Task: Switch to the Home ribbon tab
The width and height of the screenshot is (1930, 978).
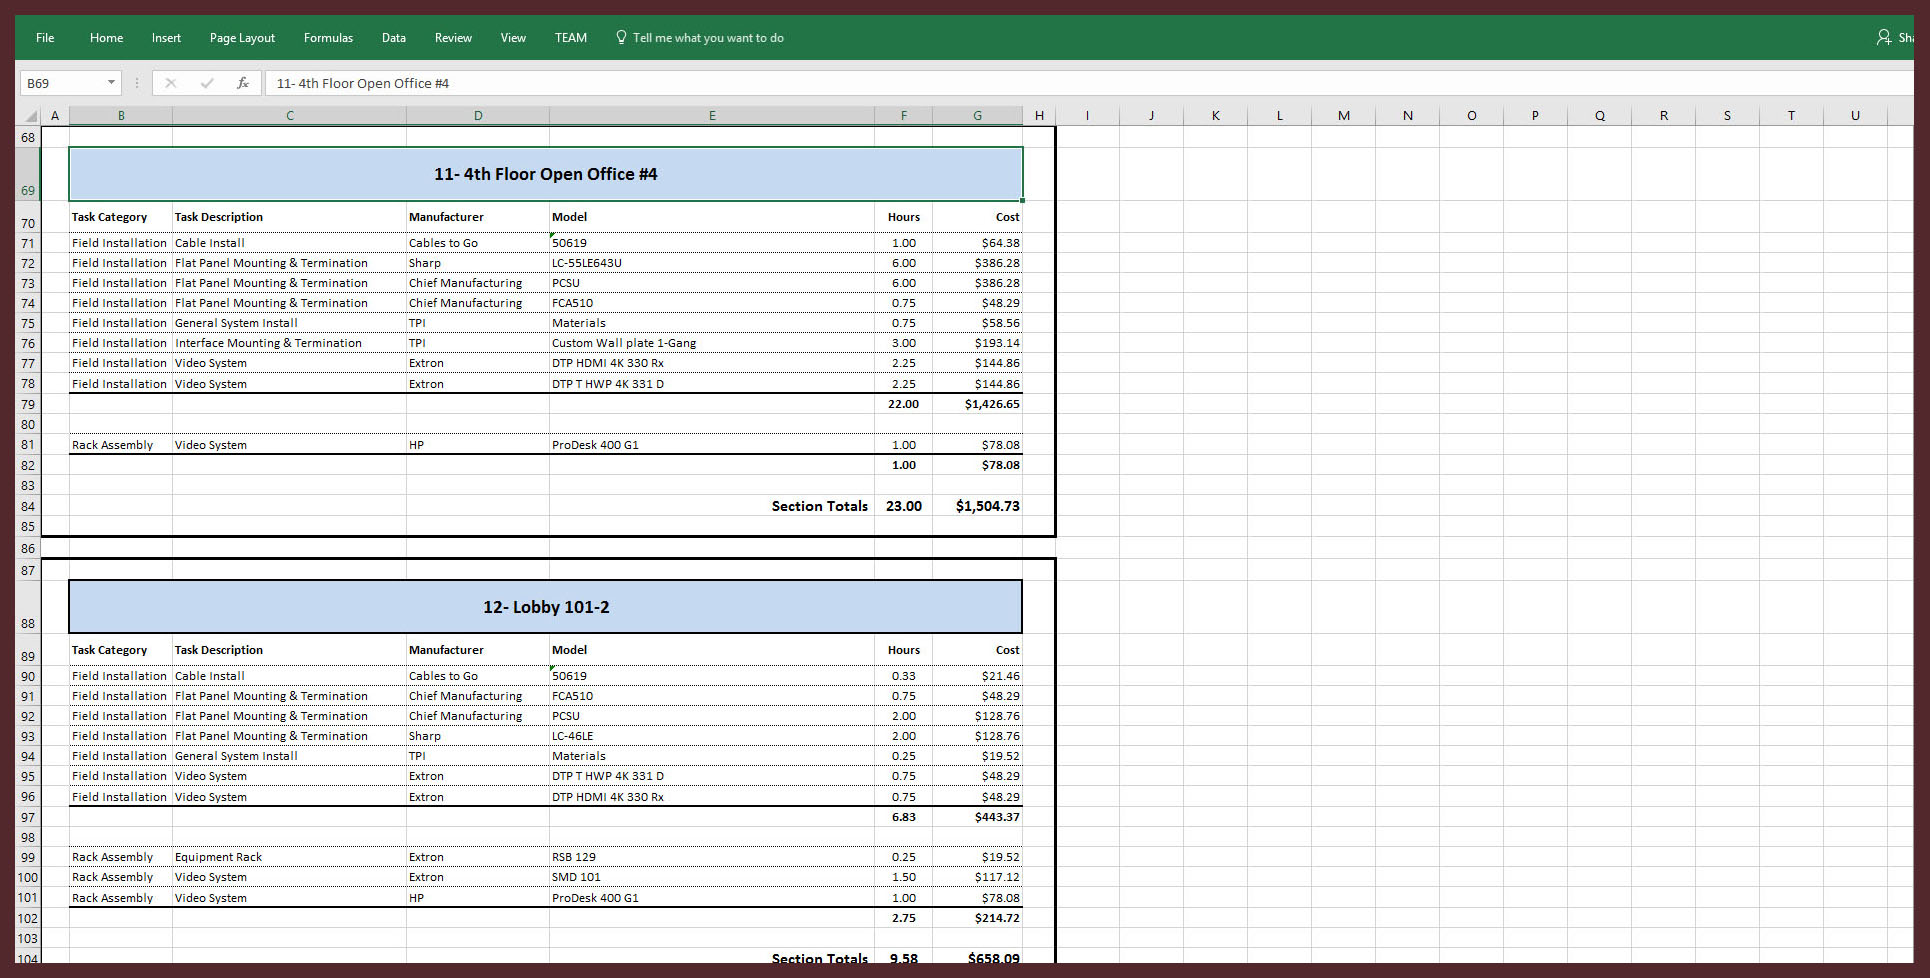Action: point(106,38)
